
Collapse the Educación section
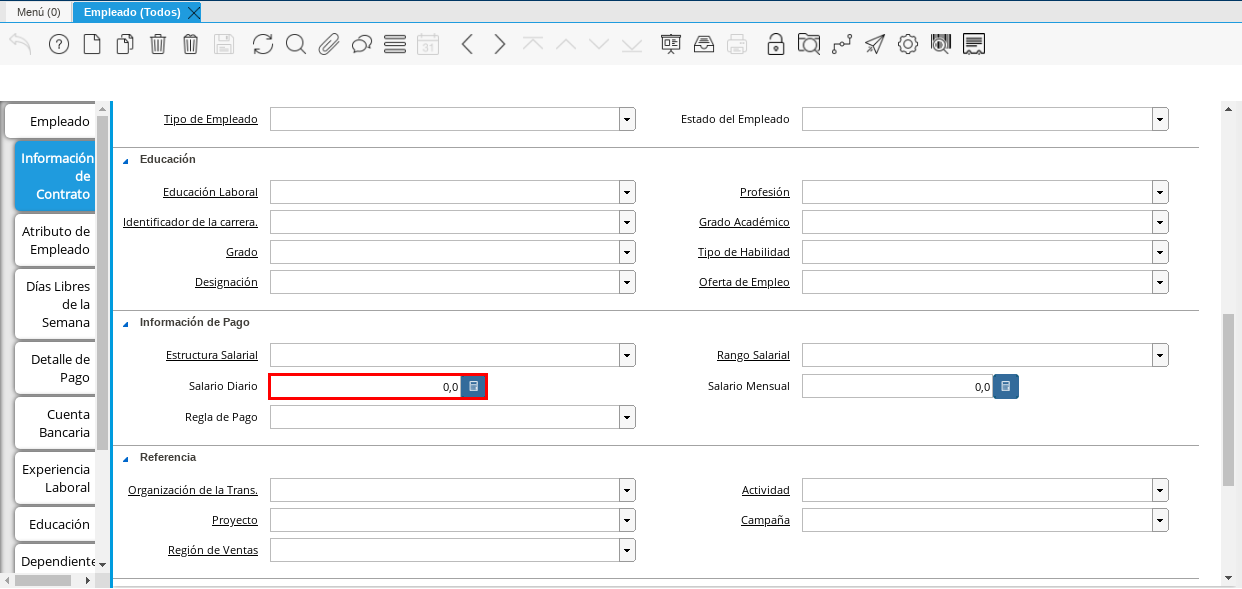pyautogui.click(x=126, y=160)
